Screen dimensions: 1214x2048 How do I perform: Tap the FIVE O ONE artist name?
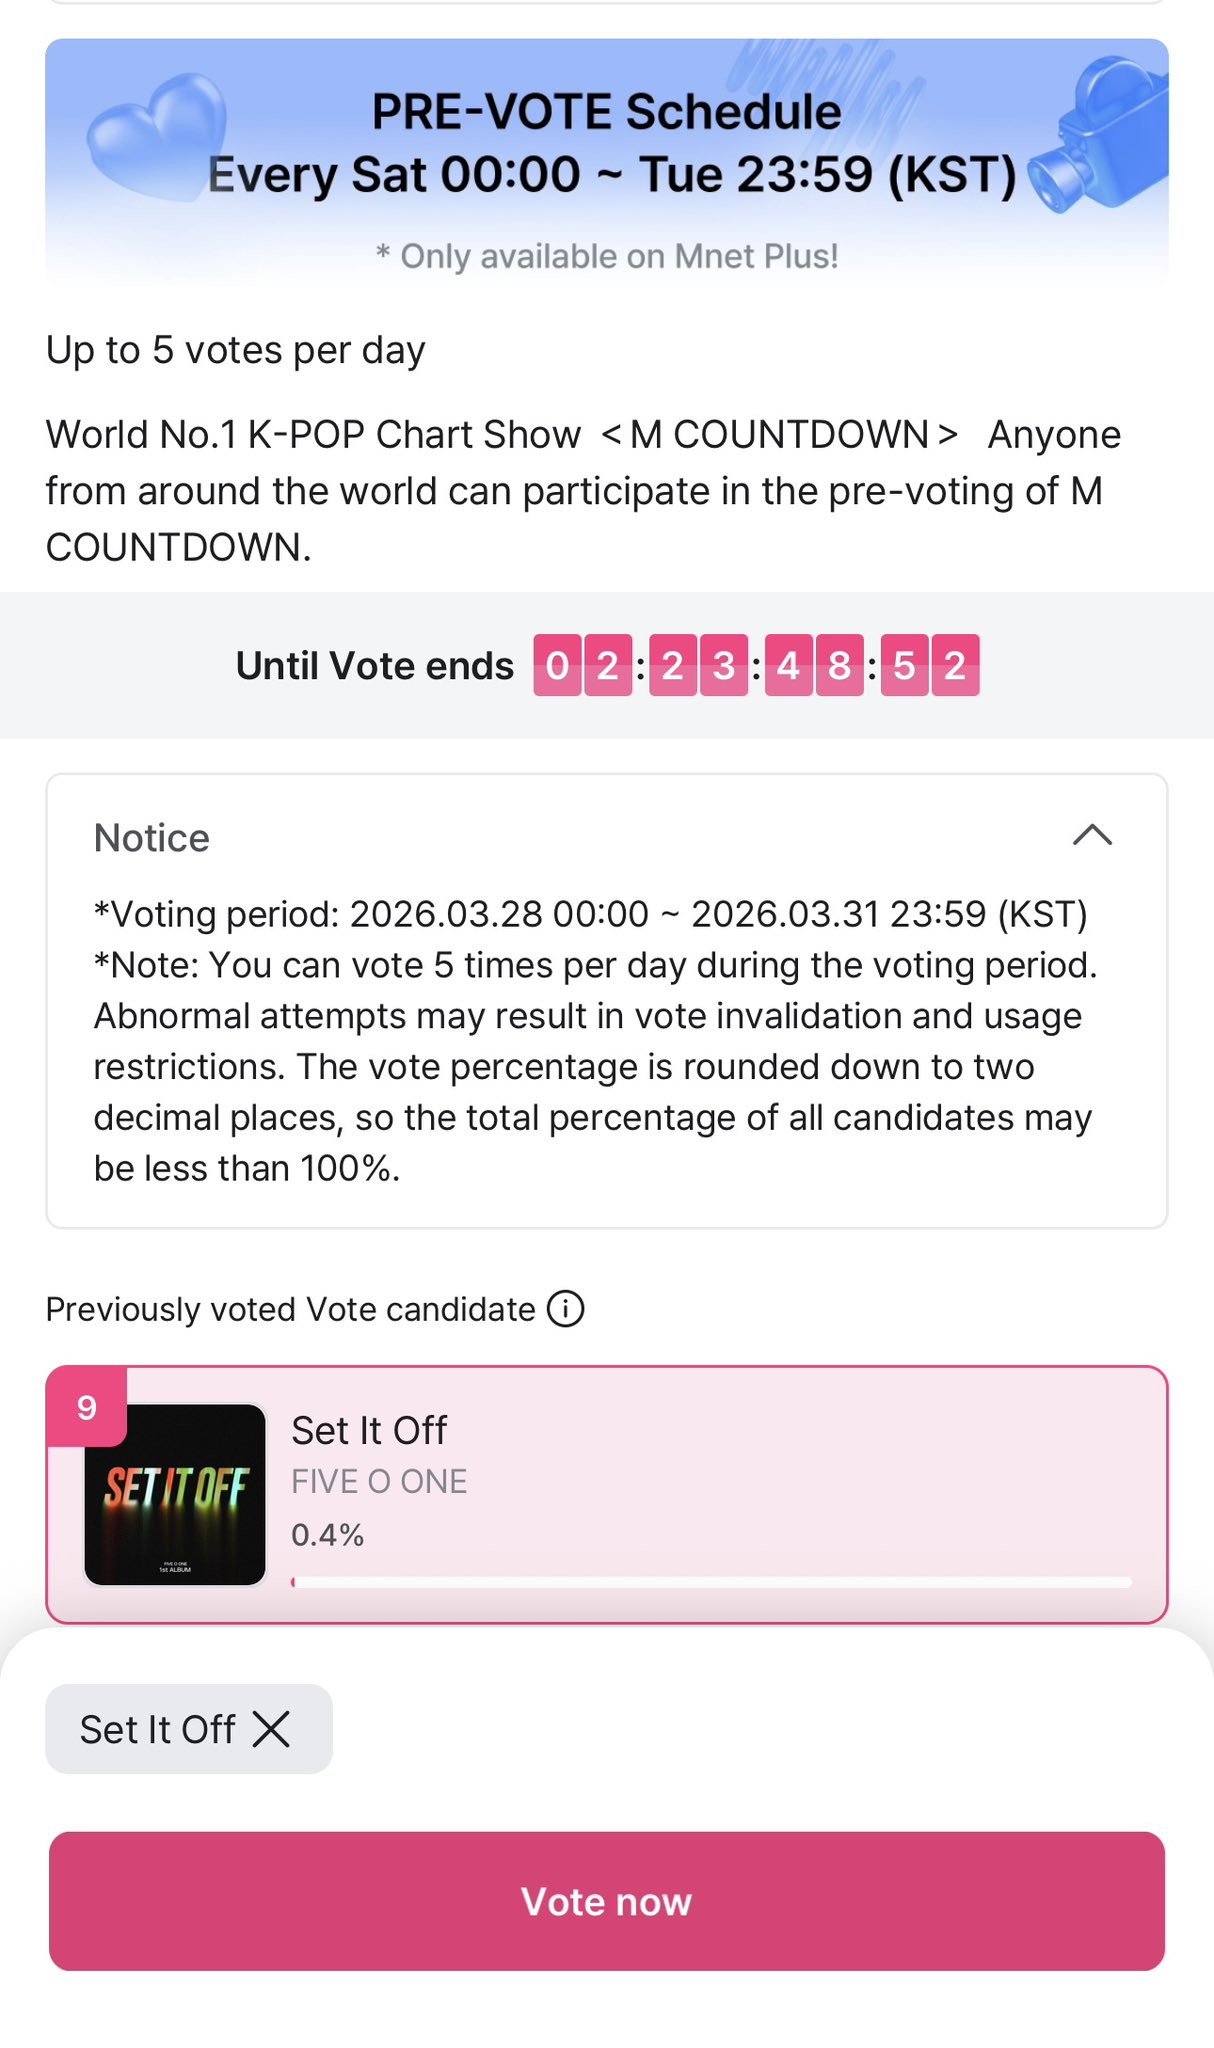pyautogui.click(x=379, y=1481)
